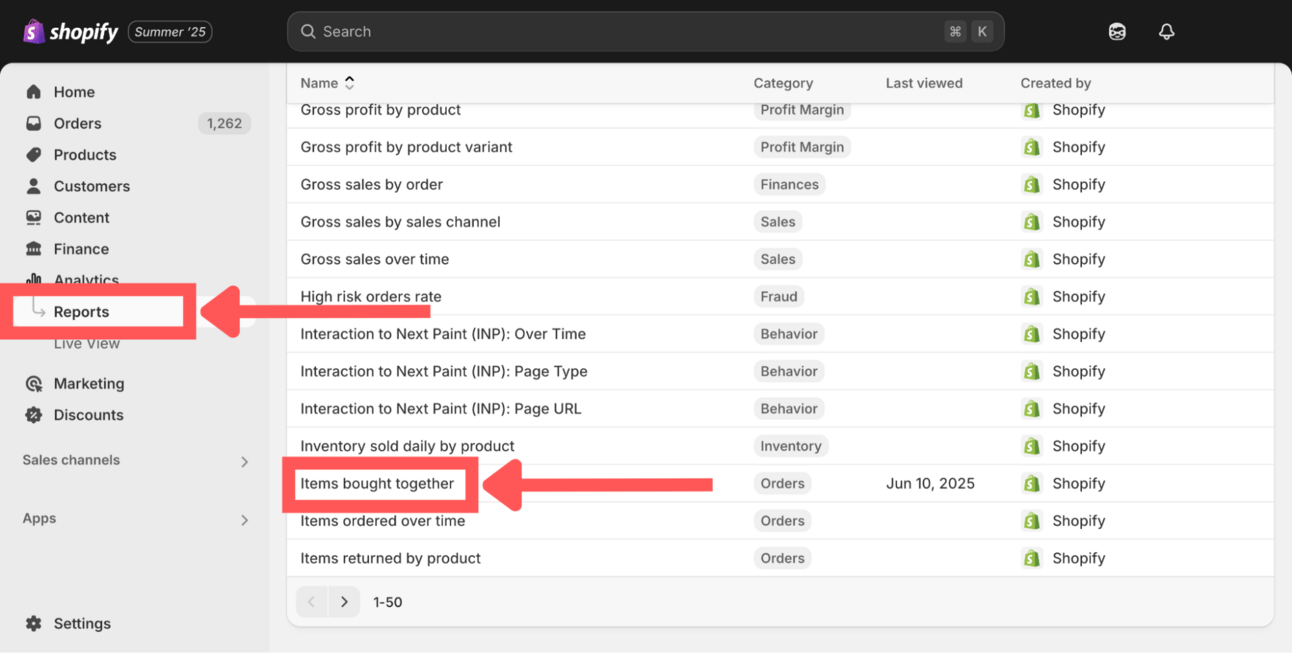1292x655 pixels.
Task: Open Gross sales by sales channel report
Action: (x=400, y=222)
